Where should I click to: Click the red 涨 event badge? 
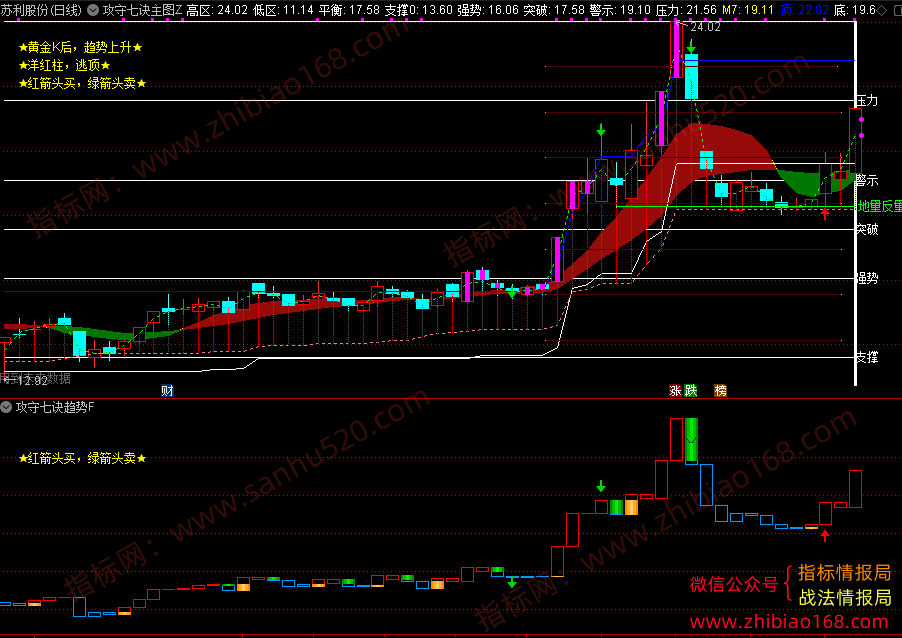click(x=675, y=391)
